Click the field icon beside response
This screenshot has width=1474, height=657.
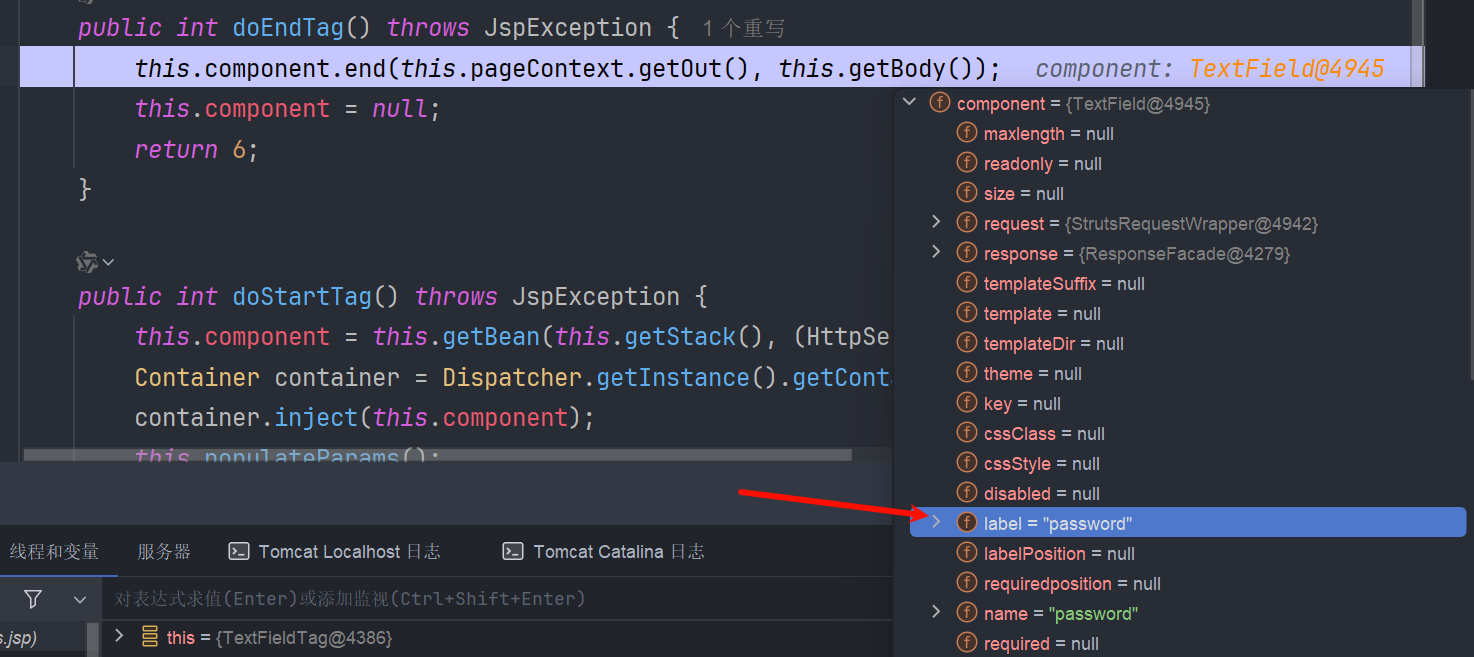(x=967, y=253)
